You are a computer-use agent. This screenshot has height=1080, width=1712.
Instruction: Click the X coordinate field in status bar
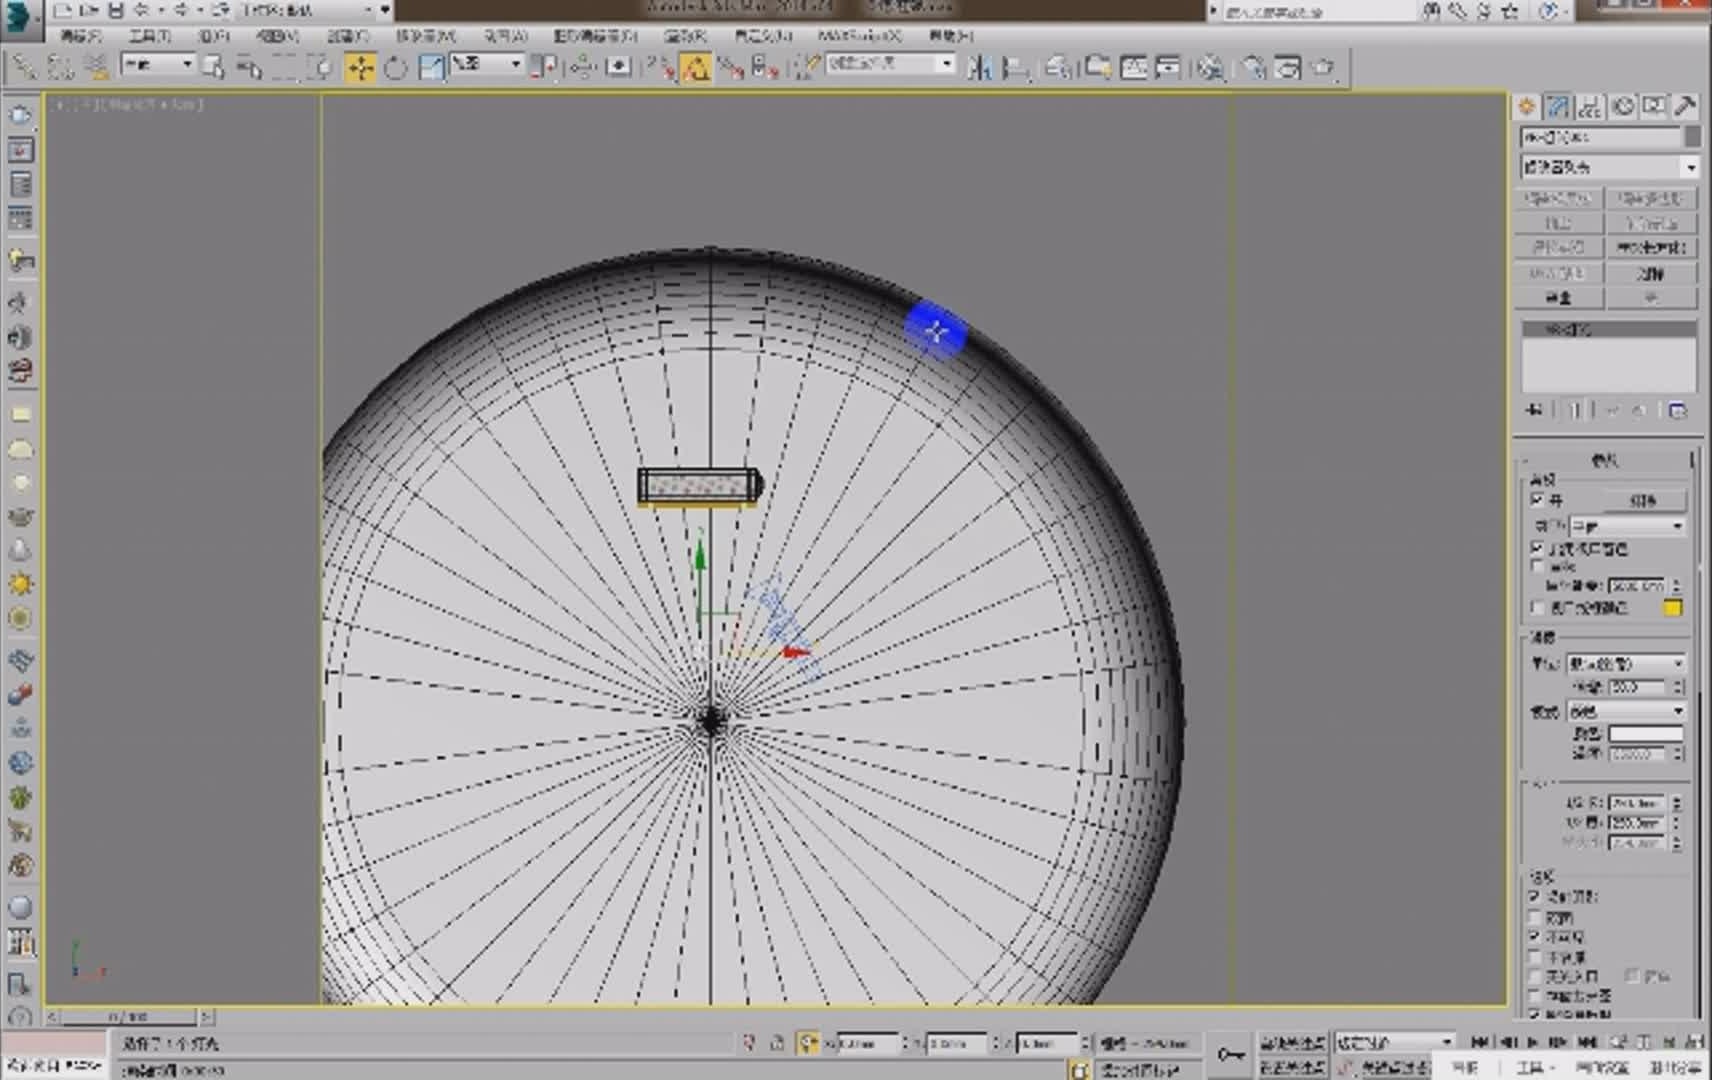pos(866,1043)
